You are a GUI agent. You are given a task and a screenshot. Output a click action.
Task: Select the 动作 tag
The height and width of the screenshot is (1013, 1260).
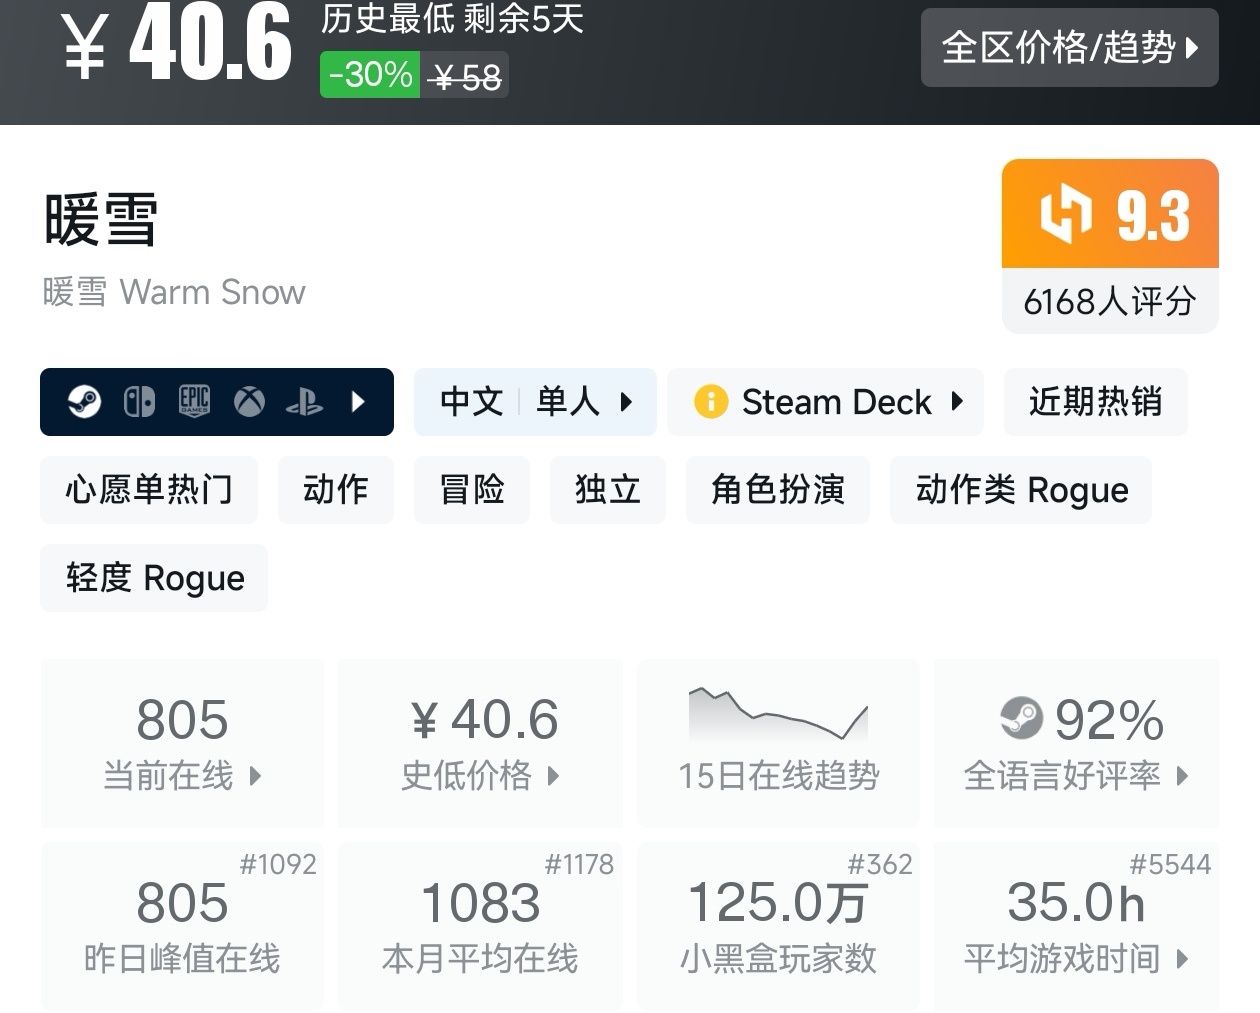[336, 490]
